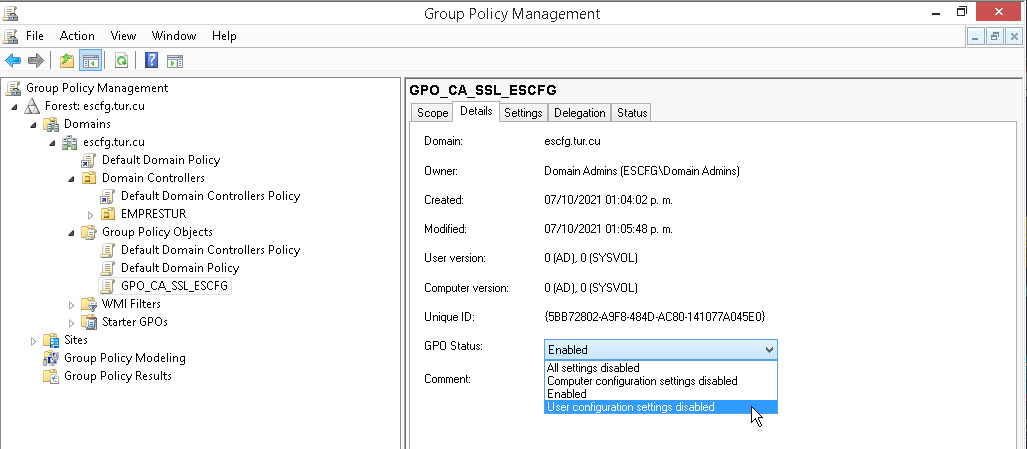Select Default Domain Policy under Group Policy Objects
The image size is (1027, 449).
click(x=179, y=268)
